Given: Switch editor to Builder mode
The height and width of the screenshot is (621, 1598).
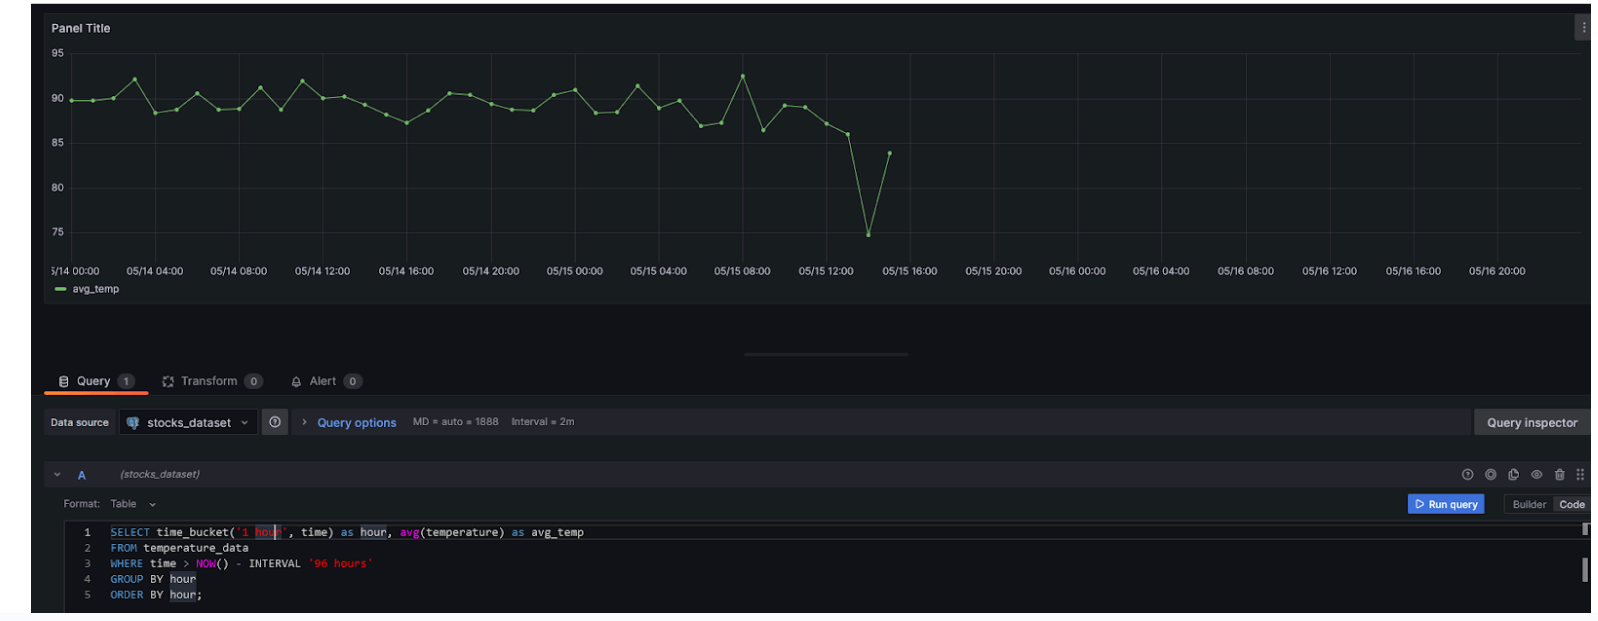Looking at the screenshot, I should 1528,505.
